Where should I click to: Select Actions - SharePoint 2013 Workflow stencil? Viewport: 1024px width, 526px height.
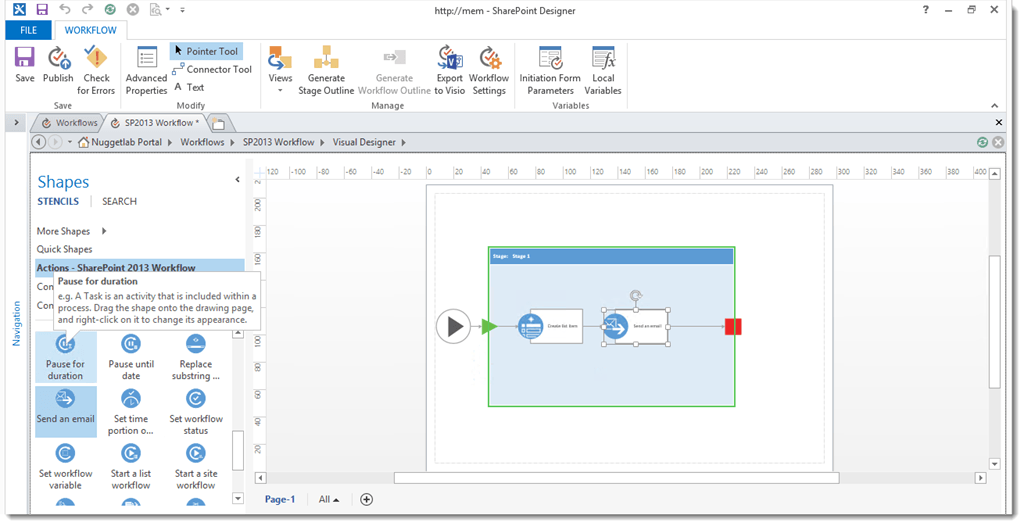pos(140,267)
